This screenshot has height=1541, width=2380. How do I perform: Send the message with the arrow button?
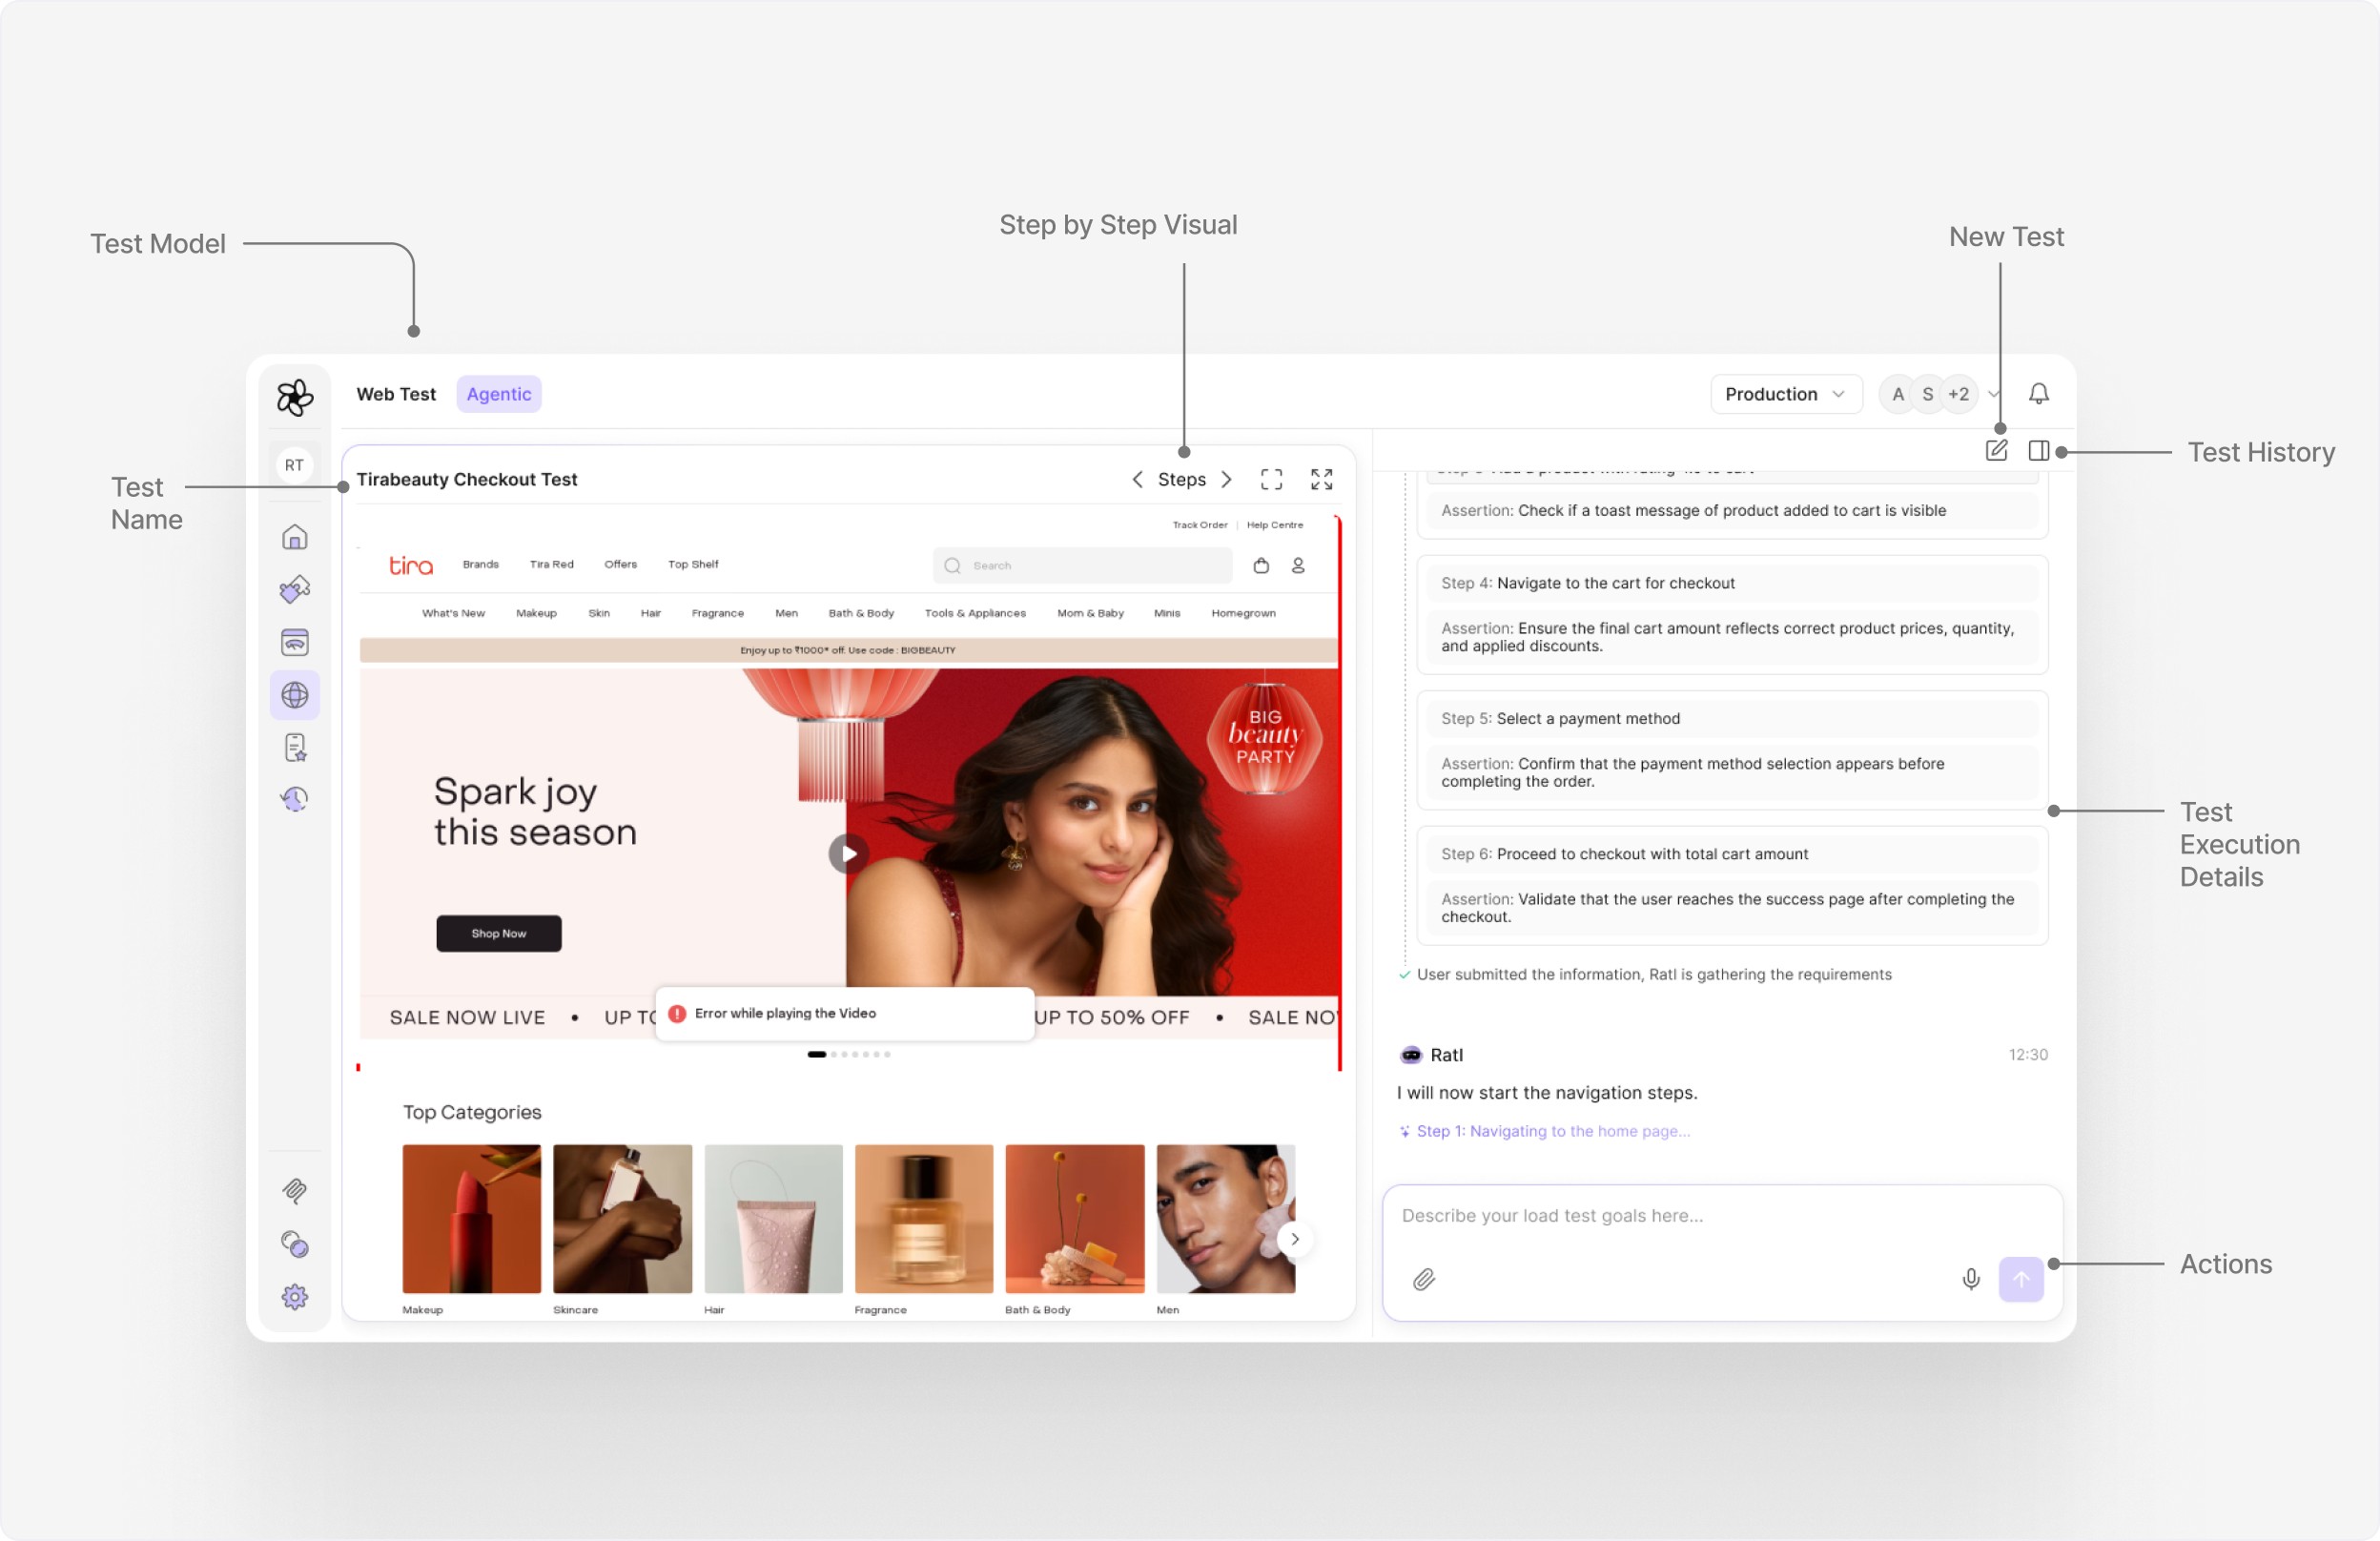(2020, 1279)
